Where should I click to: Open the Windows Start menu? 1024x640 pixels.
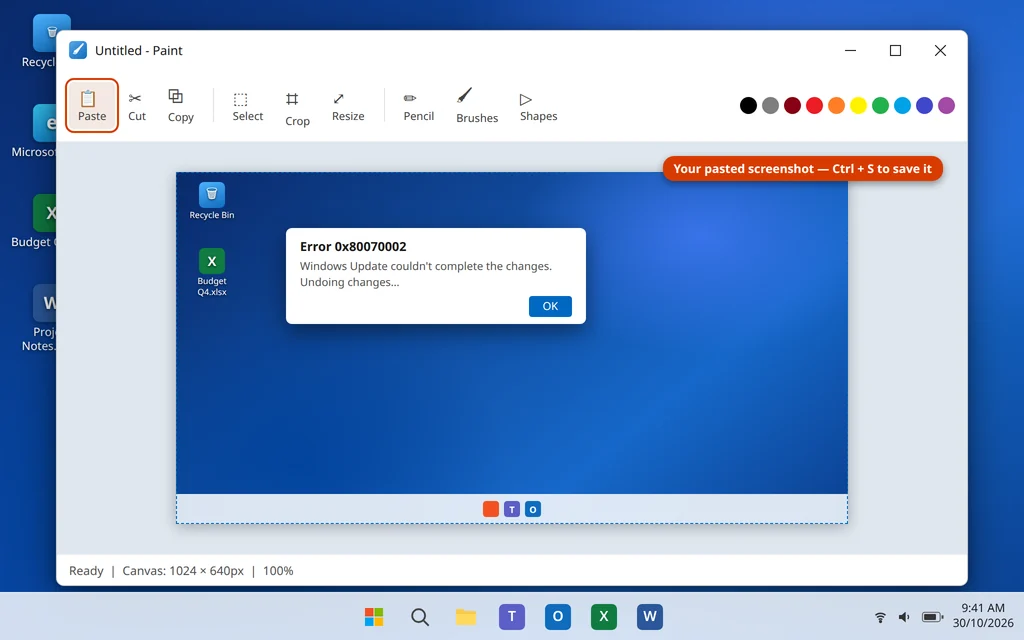click(x=374, y=616)
